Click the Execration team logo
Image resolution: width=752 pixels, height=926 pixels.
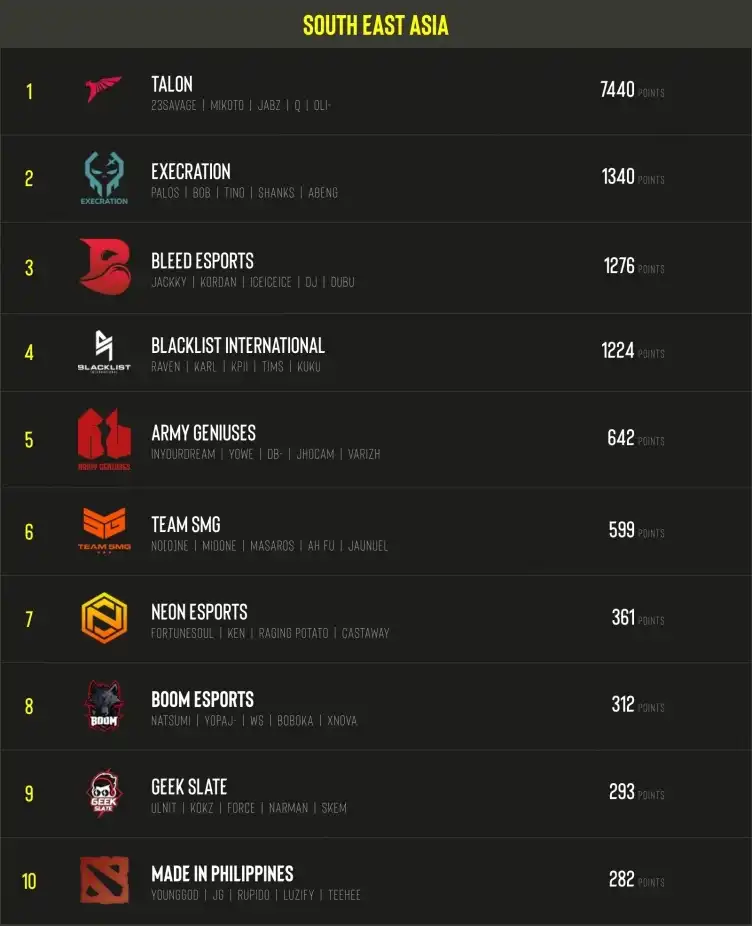(104, 178)
